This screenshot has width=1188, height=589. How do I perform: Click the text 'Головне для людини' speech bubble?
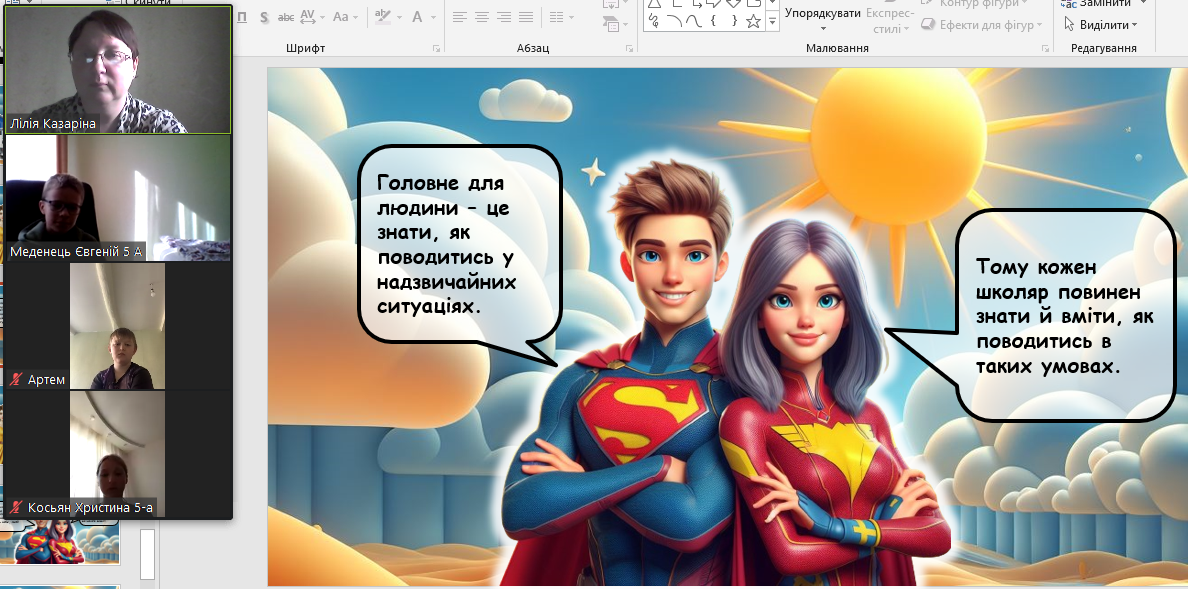[x=458, y=244]
